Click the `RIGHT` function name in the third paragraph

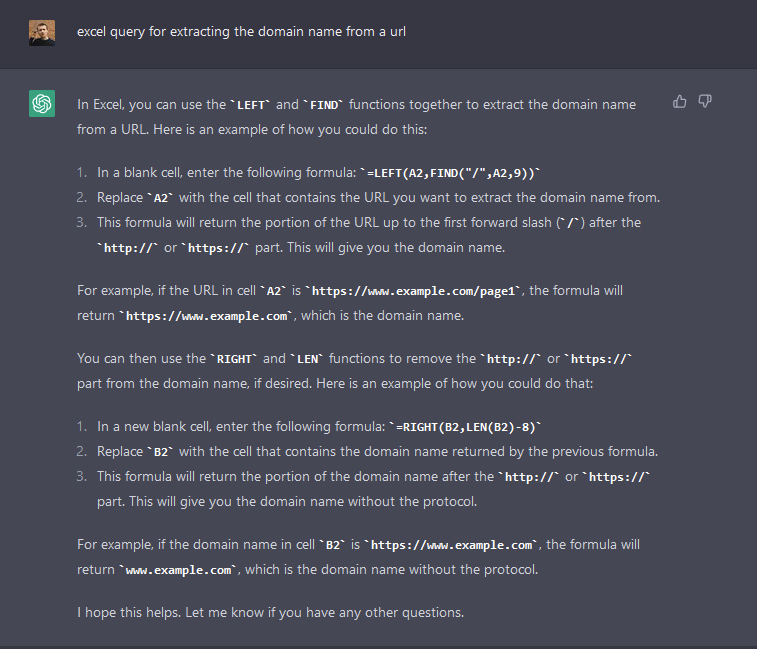pos(236,357)
